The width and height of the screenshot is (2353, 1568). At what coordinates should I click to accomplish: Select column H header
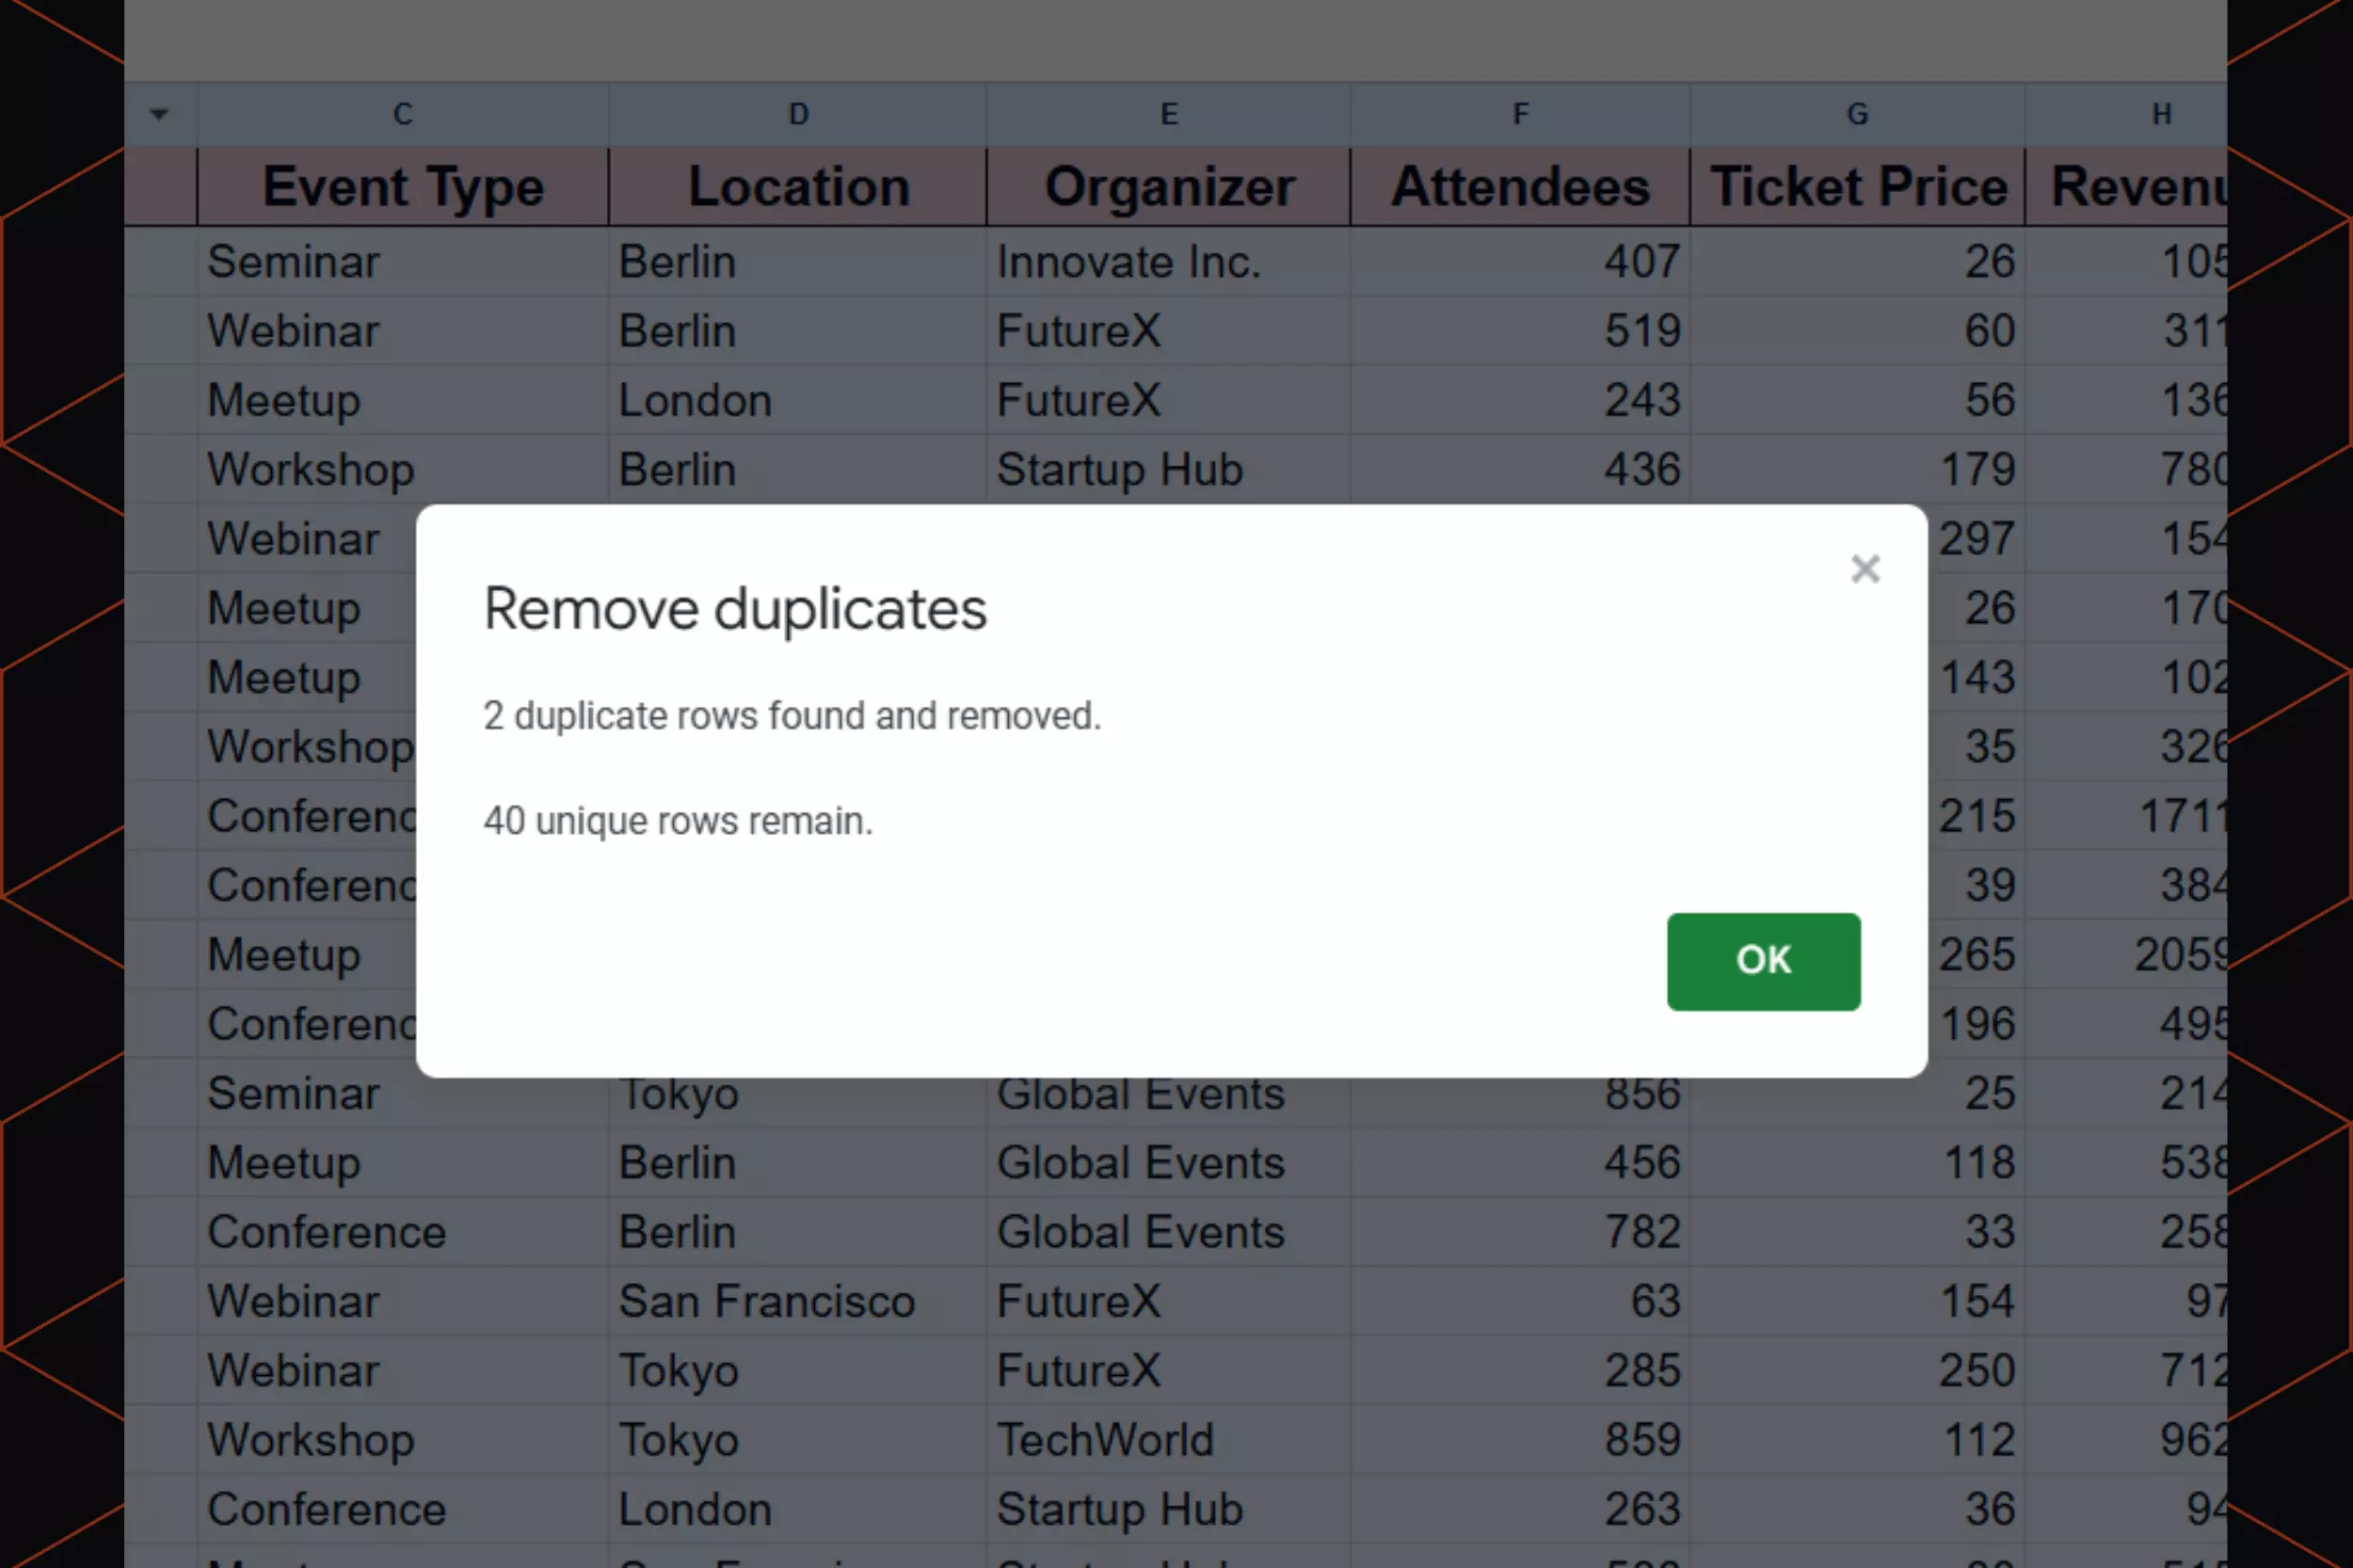[x=2160, y=114]
